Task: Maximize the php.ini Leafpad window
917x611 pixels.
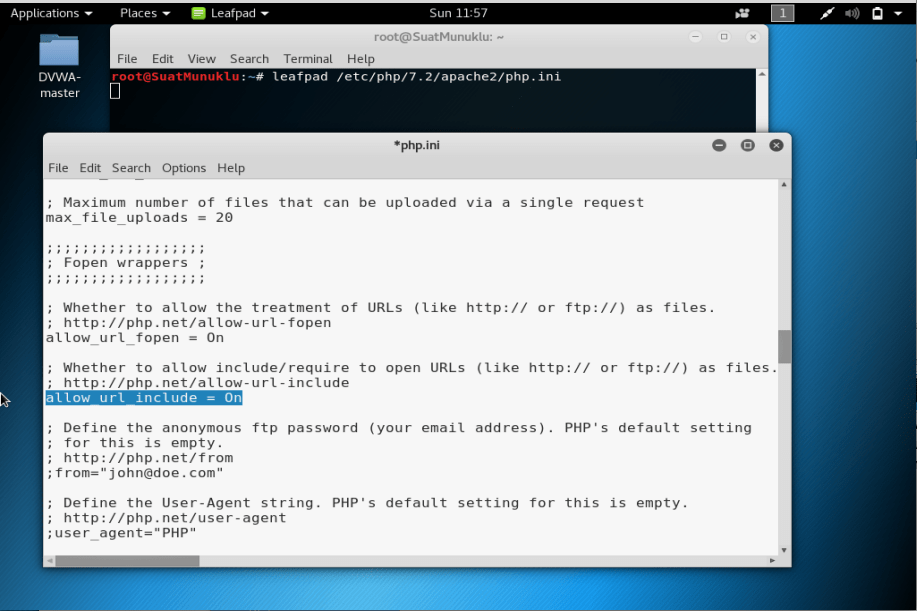Action: tap(747, 145)
